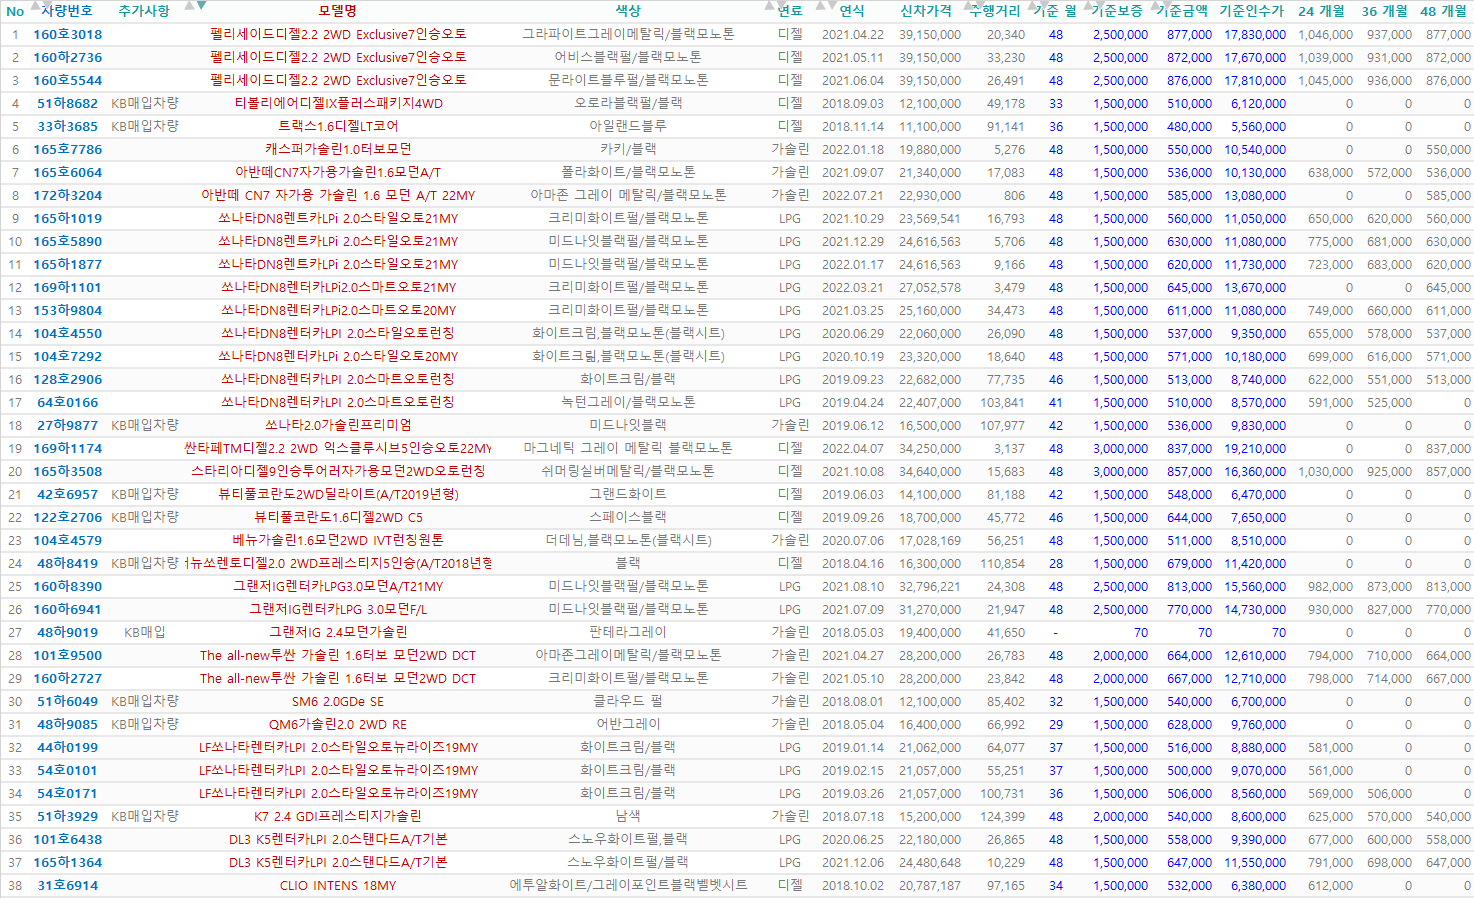Click the 모델명 column header
1474x898 pixels.
click(337, 10)
